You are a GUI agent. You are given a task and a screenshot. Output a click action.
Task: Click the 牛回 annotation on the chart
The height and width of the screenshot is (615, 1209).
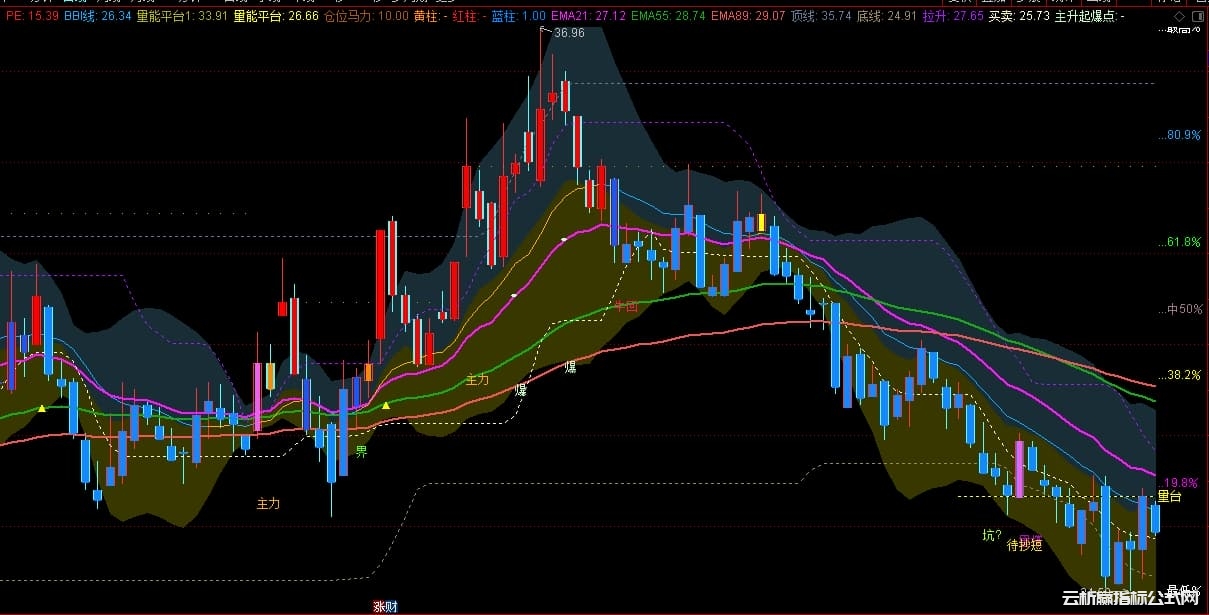pos(626,307)
